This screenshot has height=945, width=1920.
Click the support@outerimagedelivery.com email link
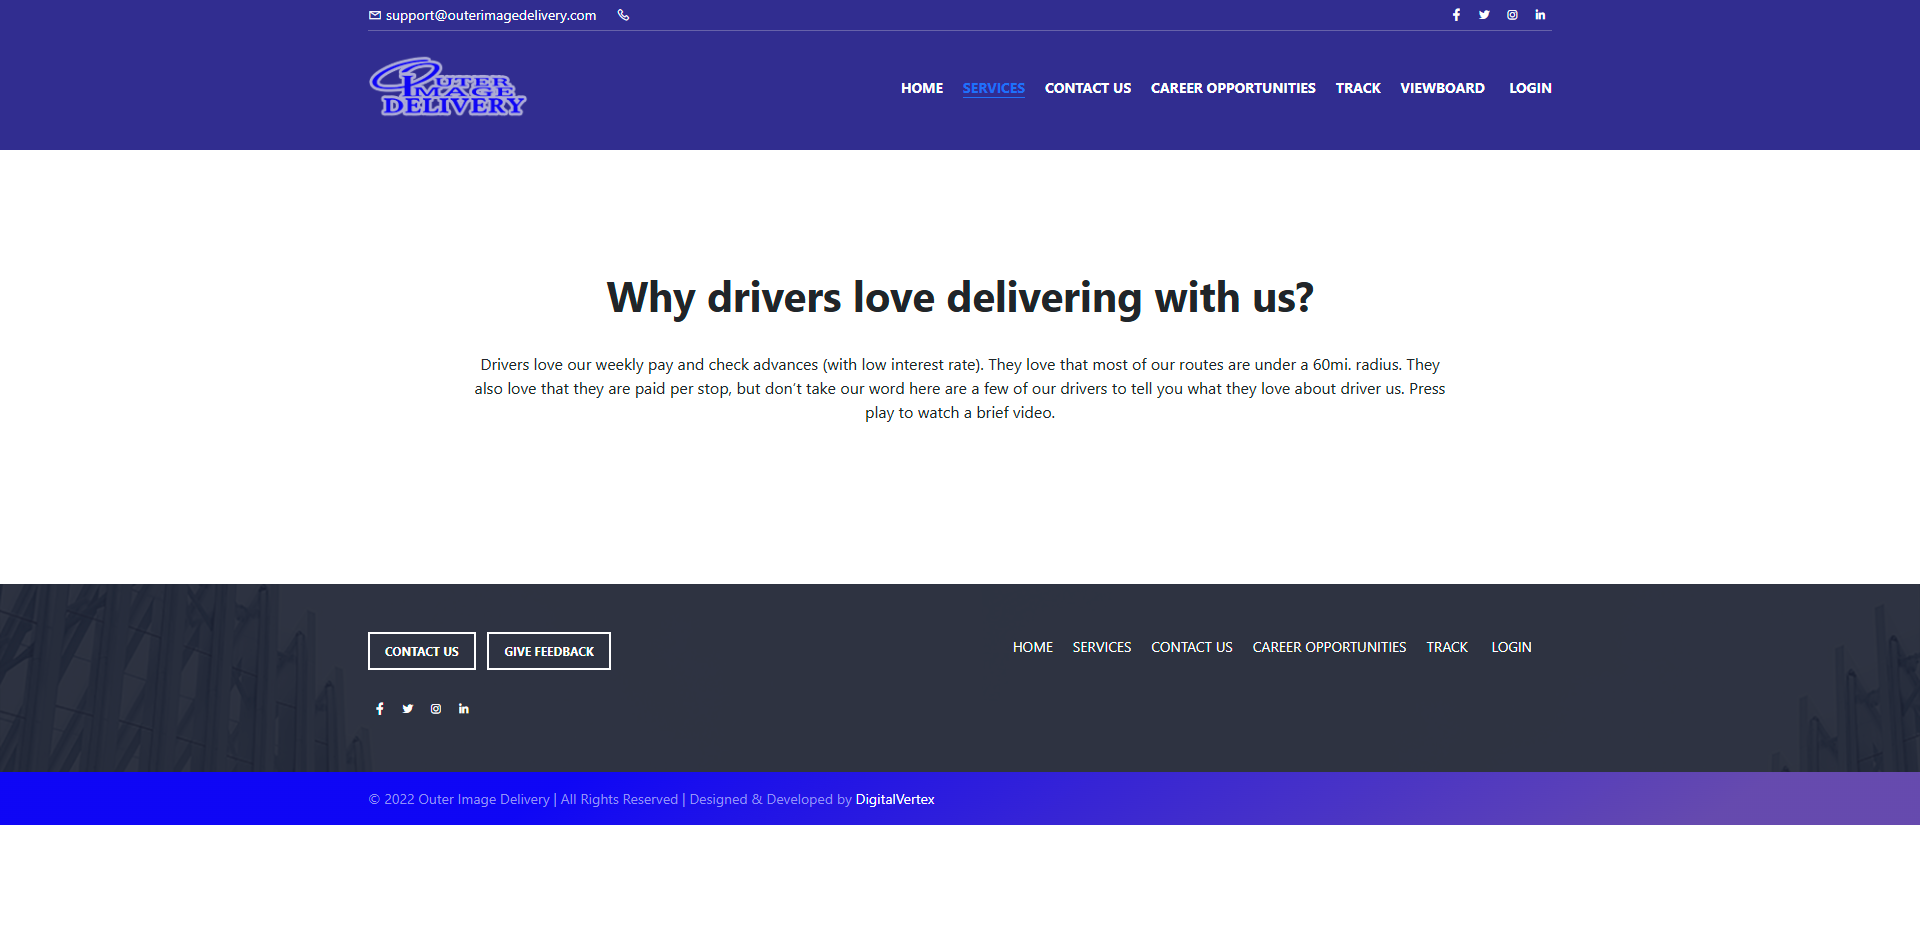tap(490, 15)
